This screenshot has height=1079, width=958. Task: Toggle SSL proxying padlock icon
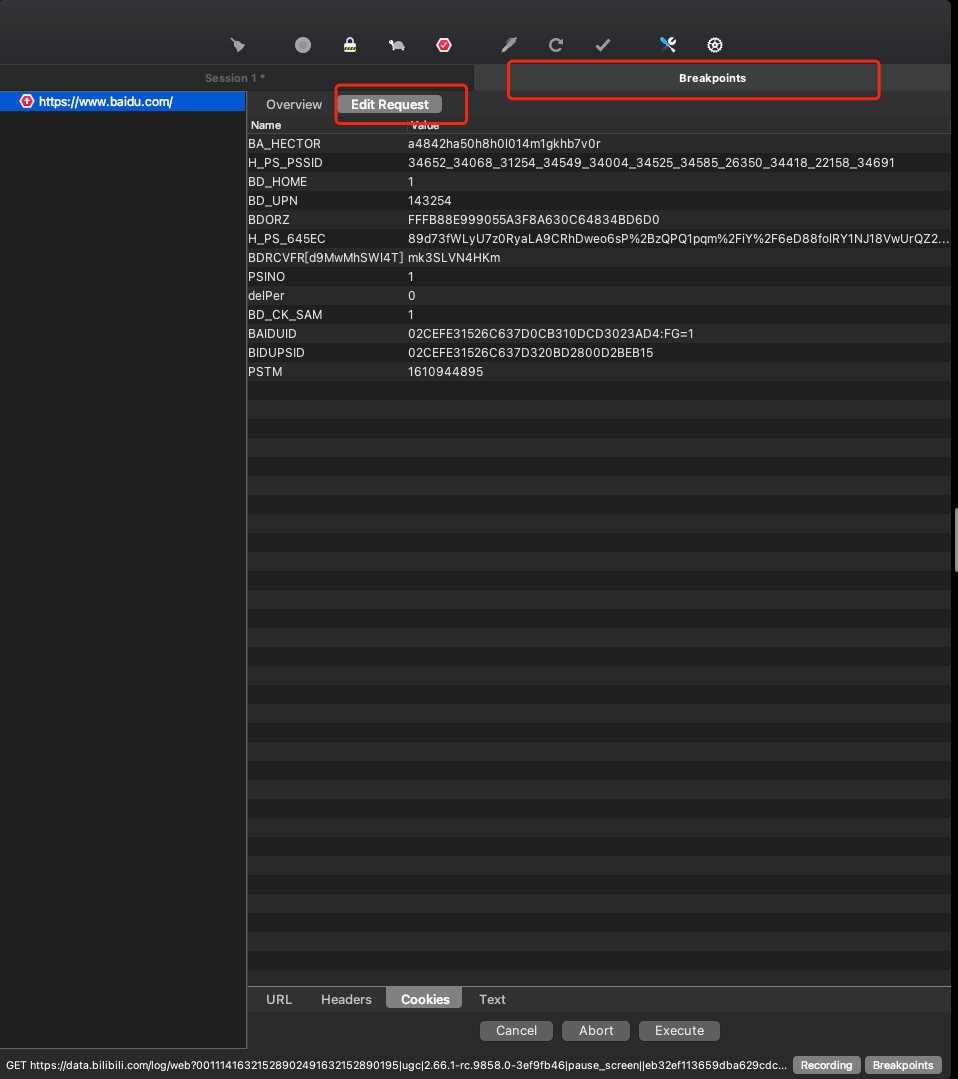tap(350, 45)
